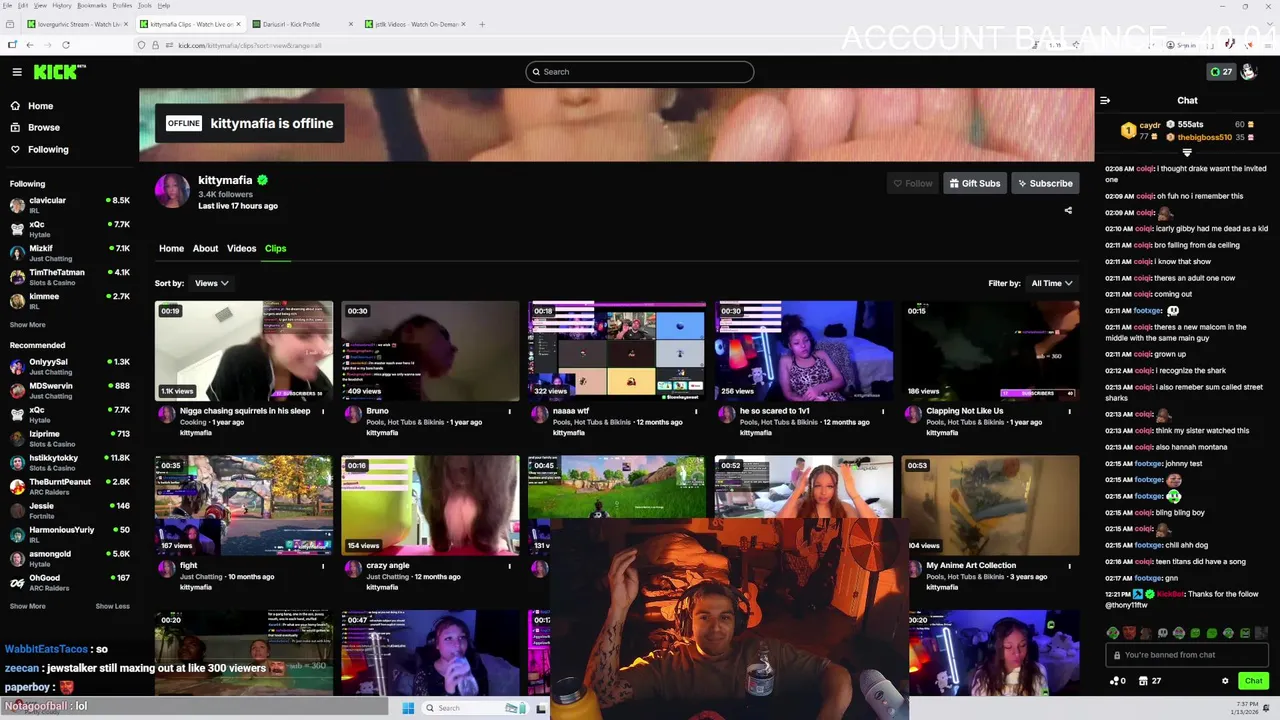Click the green KICK logo
Image resolution: width=1280 pixels, height=720 pixels.
59,72
